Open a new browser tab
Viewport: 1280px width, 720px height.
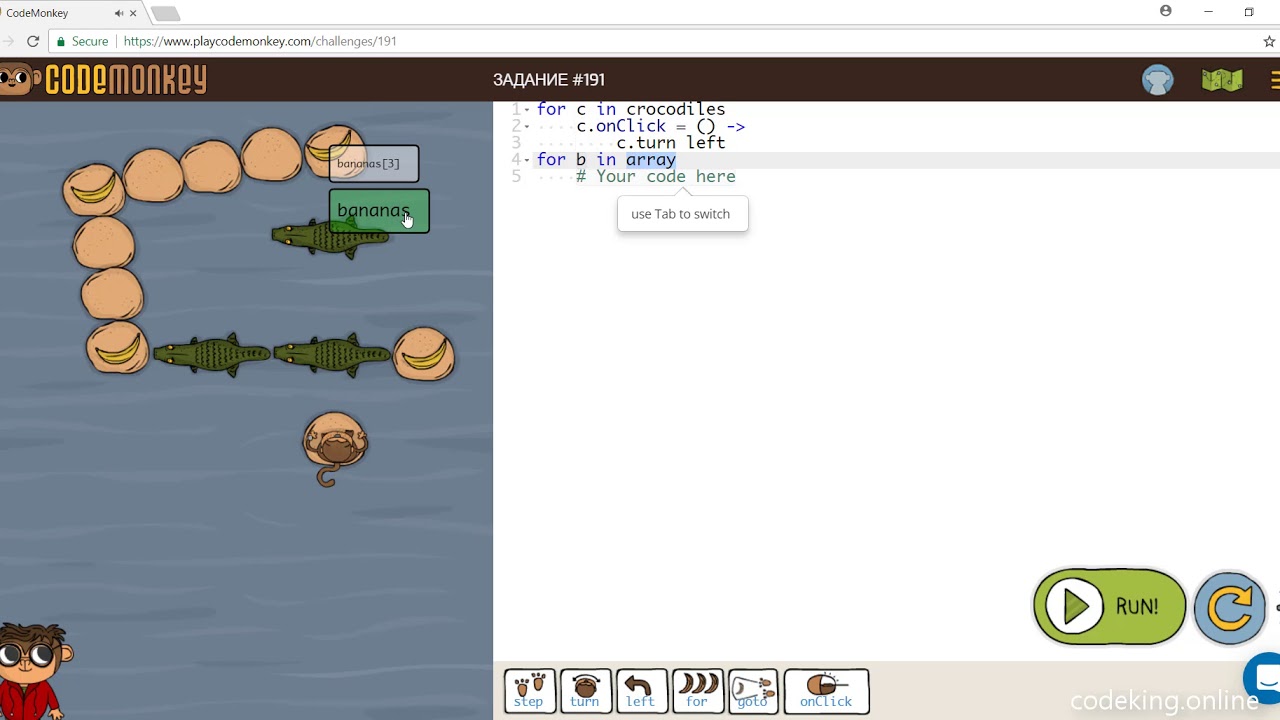click(165, 13)
